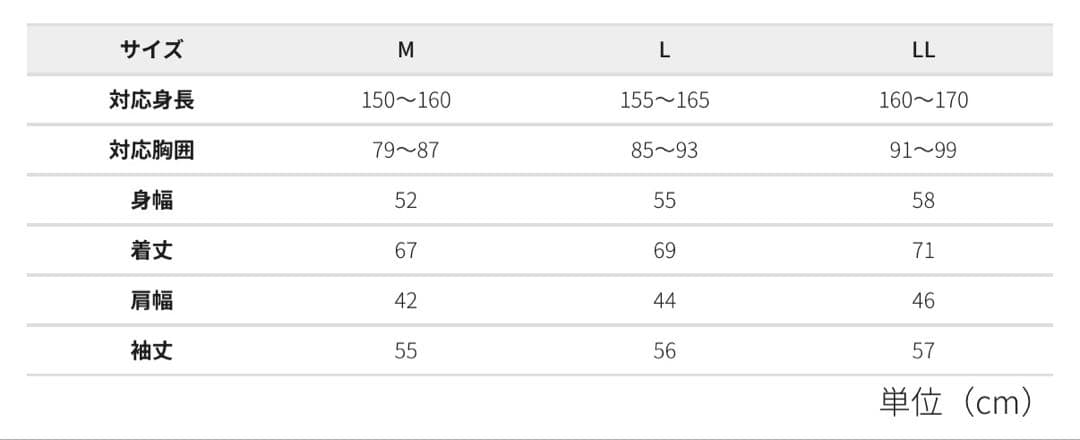Screen dimensions: 1080x440
Task: Click the 袖丈 value 57 for LL
Action: pyautogui.click(x=923, y=352)
